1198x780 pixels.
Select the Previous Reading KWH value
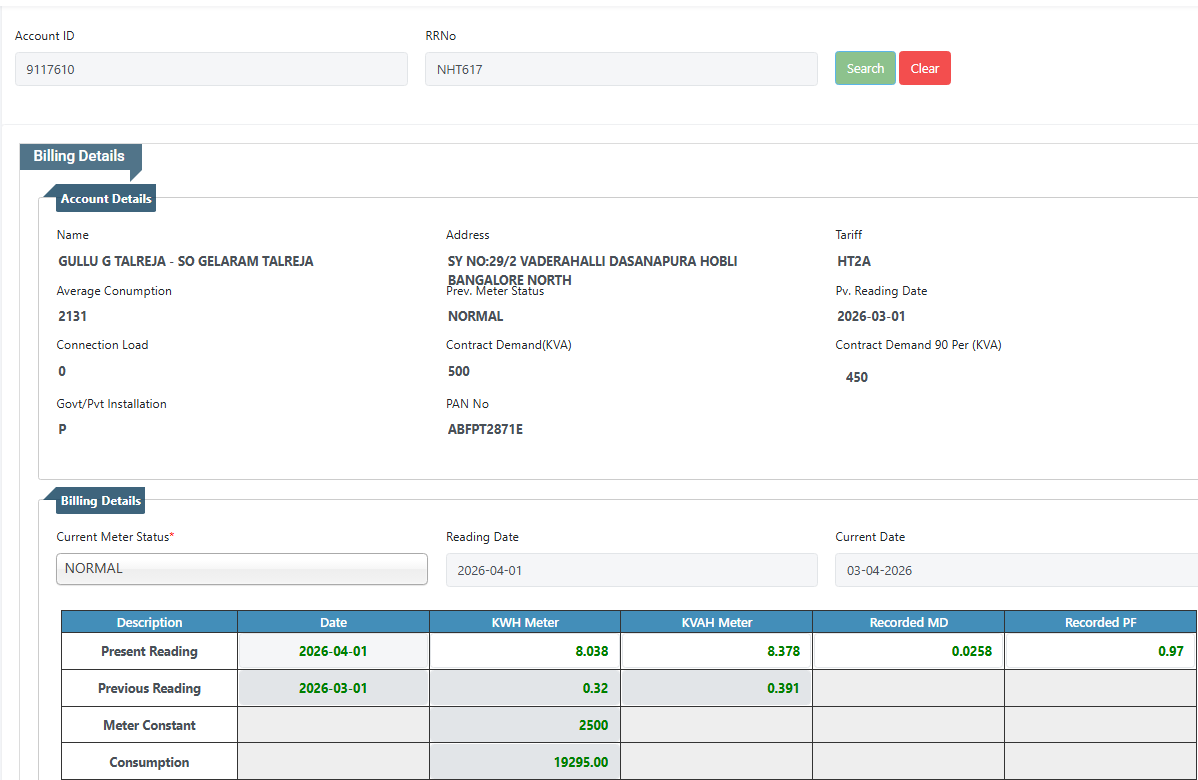click(525, 688)
